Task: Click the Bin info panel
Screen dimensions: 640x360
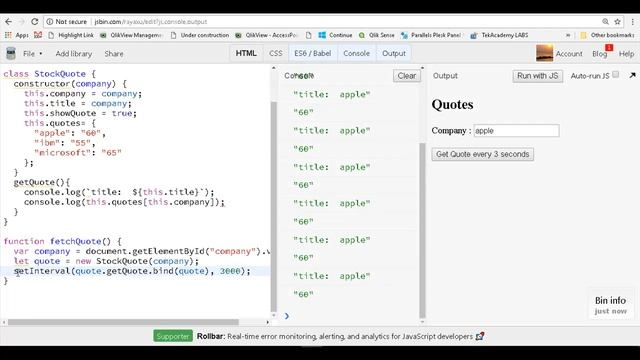Action: [x=610, y=305]
